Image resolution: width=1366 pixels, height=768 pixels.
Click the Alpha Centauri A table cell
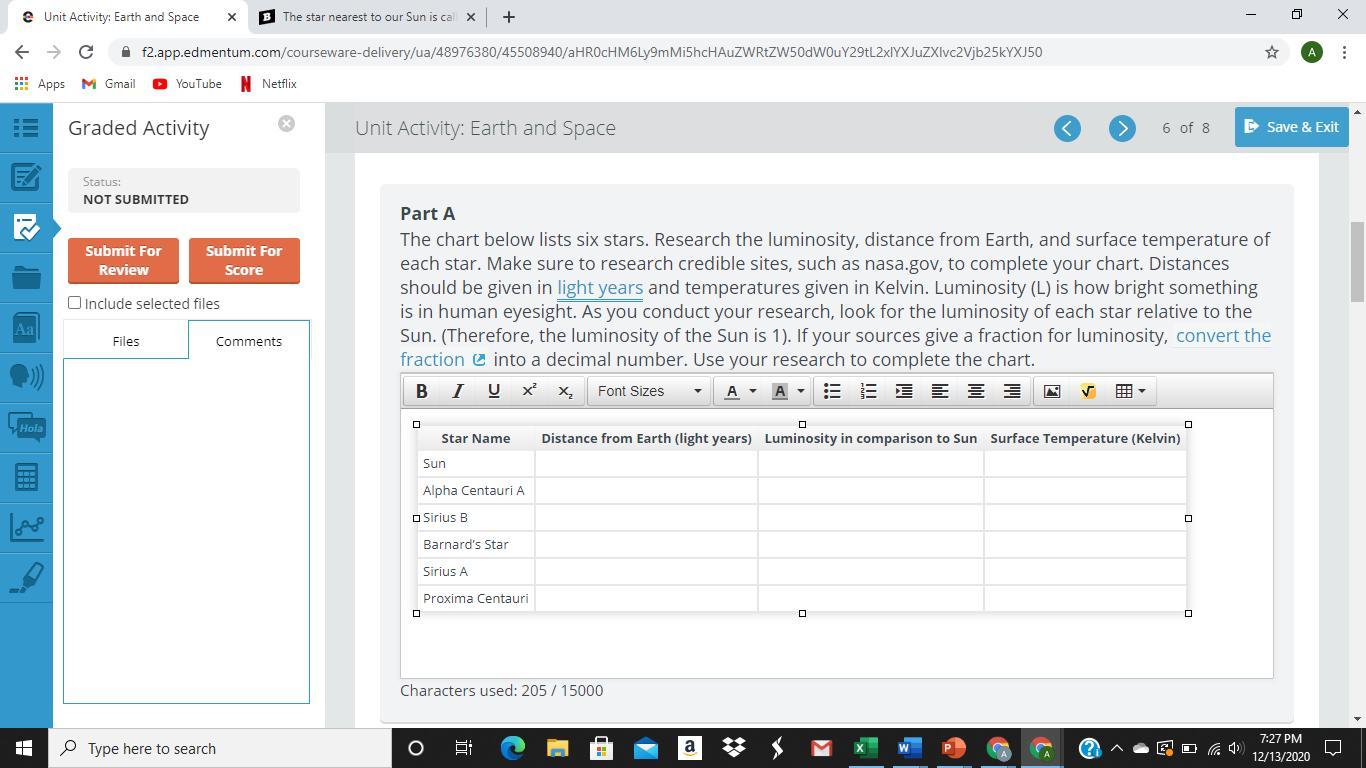tap(476, 490)
